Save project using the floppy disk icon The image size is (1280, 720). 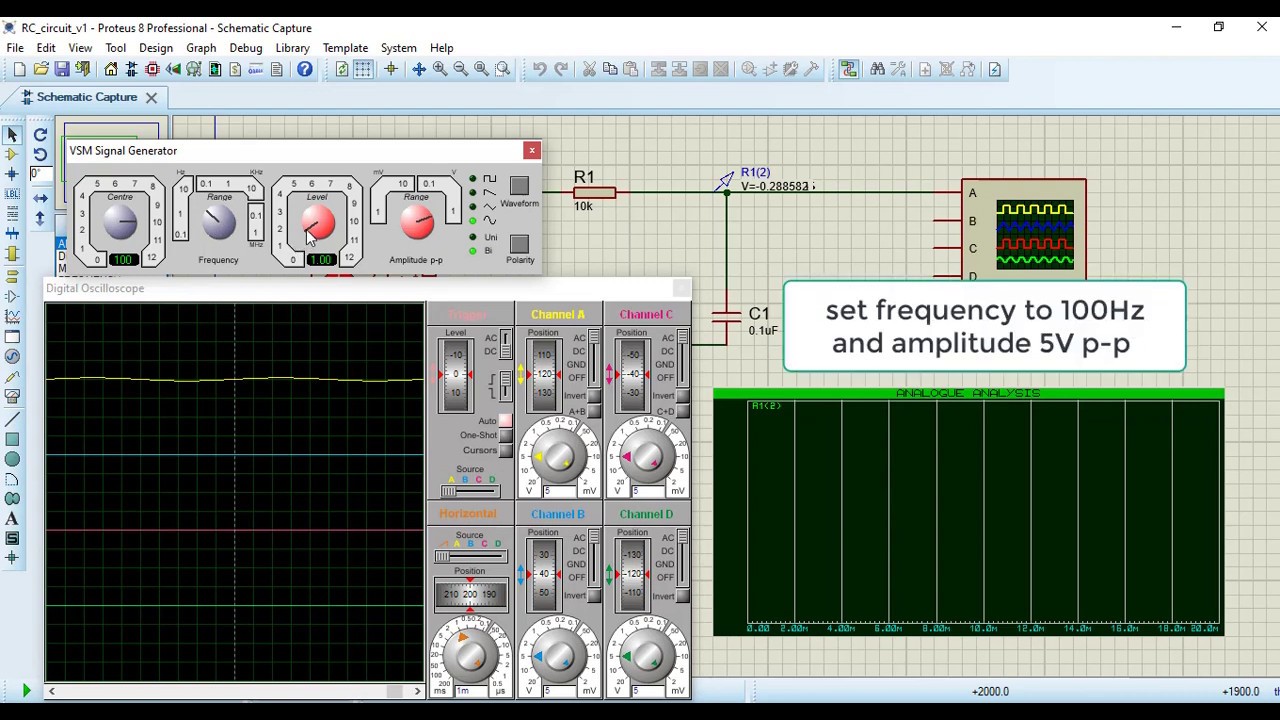(62, 69)
